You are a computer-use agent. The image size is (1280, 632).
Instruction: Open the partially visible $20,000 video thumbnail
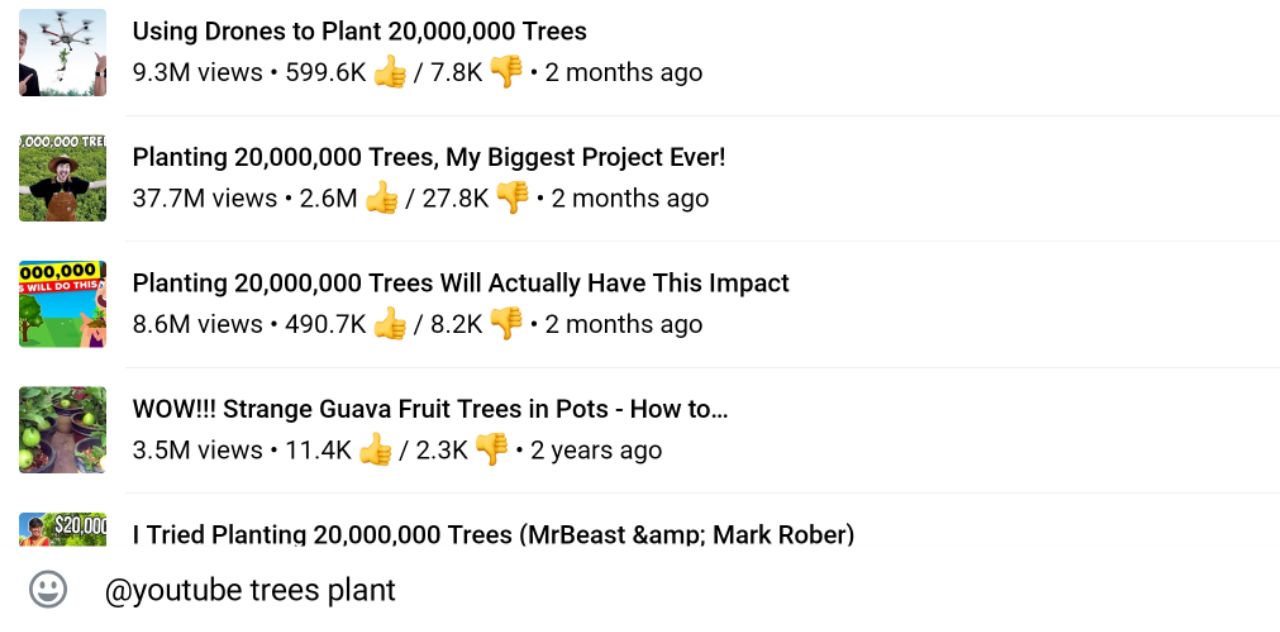click(62, 529)
